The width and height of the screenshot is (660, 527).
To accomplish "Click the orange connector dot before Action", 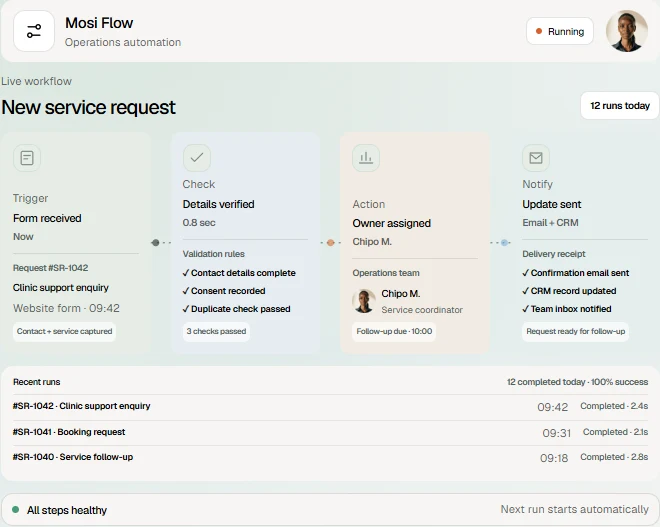I will click(x=330, y=242).
